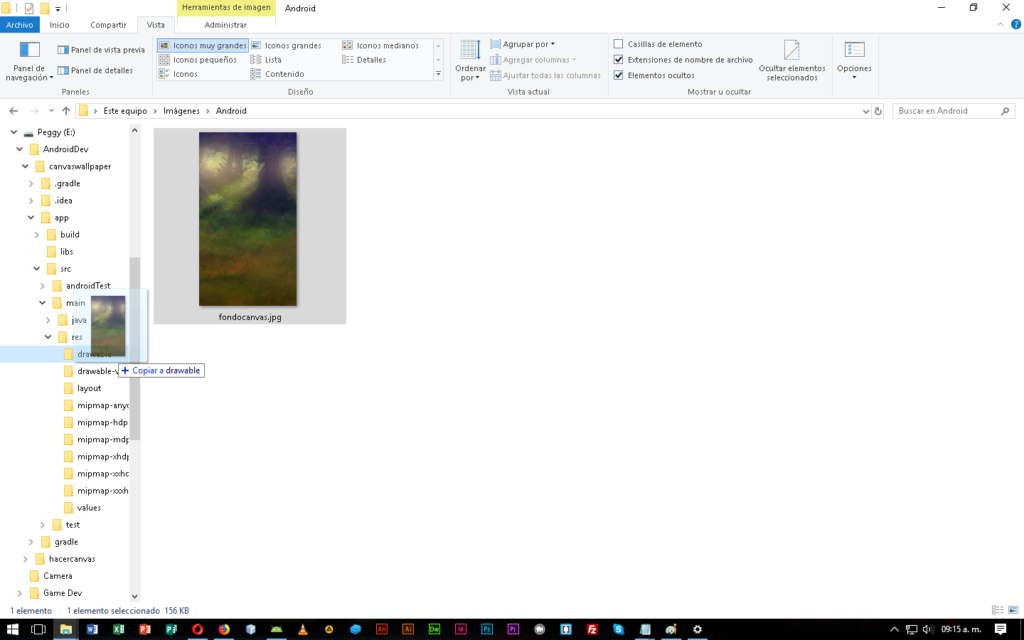Image resolution: width=1024 pixels, height=640 pixels.
Task: Switch to the Compartir ribbon tab
Action: 108,24
